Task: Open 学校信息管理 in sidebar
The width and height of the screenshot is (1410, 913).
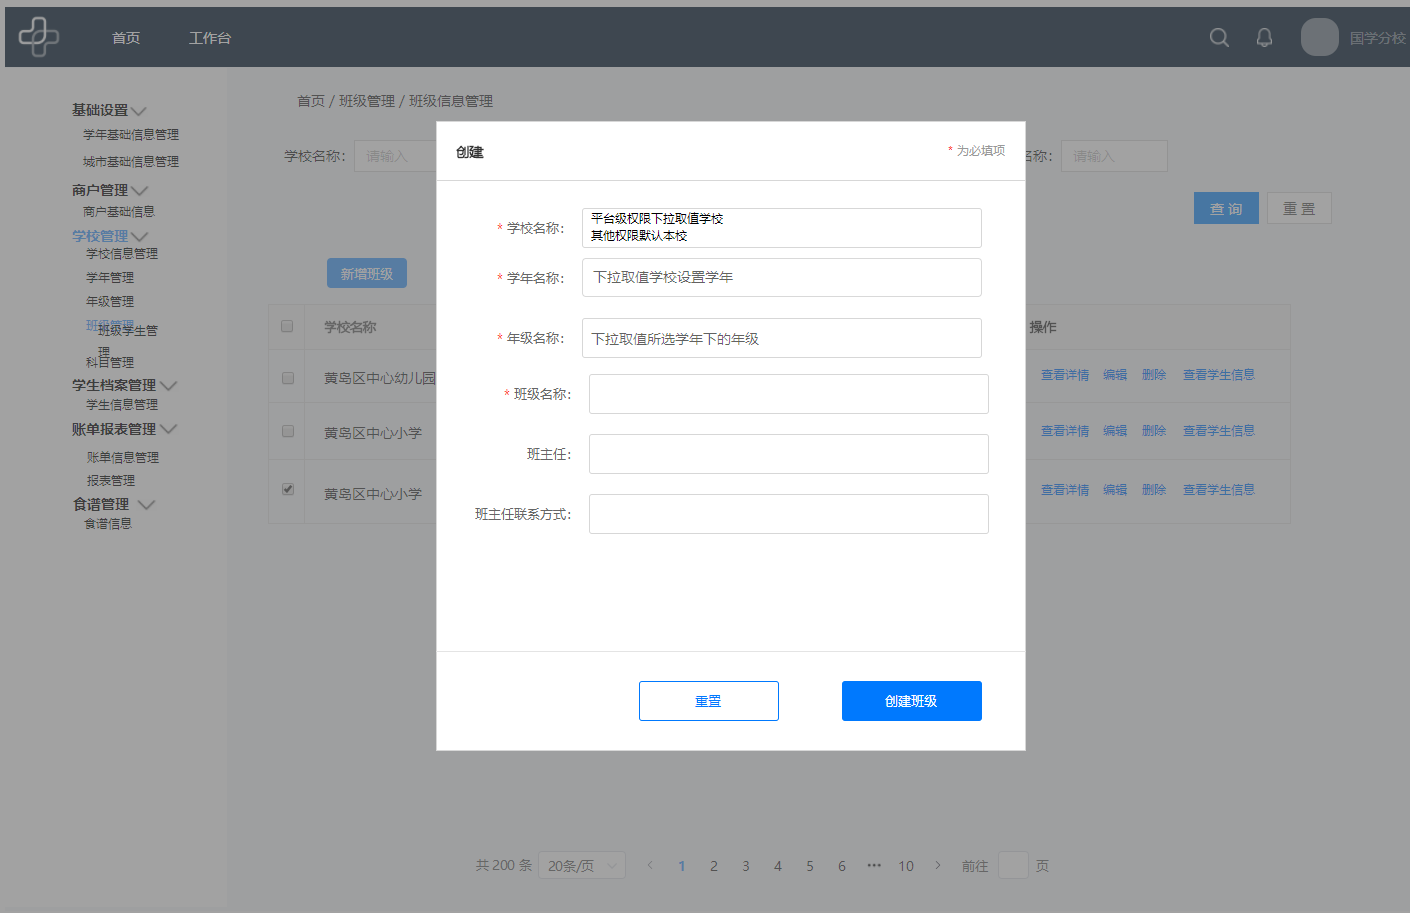Action: click(122, 254)
